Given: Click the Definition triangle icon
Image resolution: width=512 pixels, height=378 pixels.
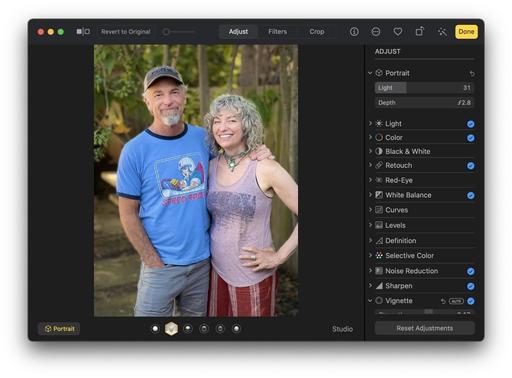Looking at the screenshot, I should pos(379,241).
